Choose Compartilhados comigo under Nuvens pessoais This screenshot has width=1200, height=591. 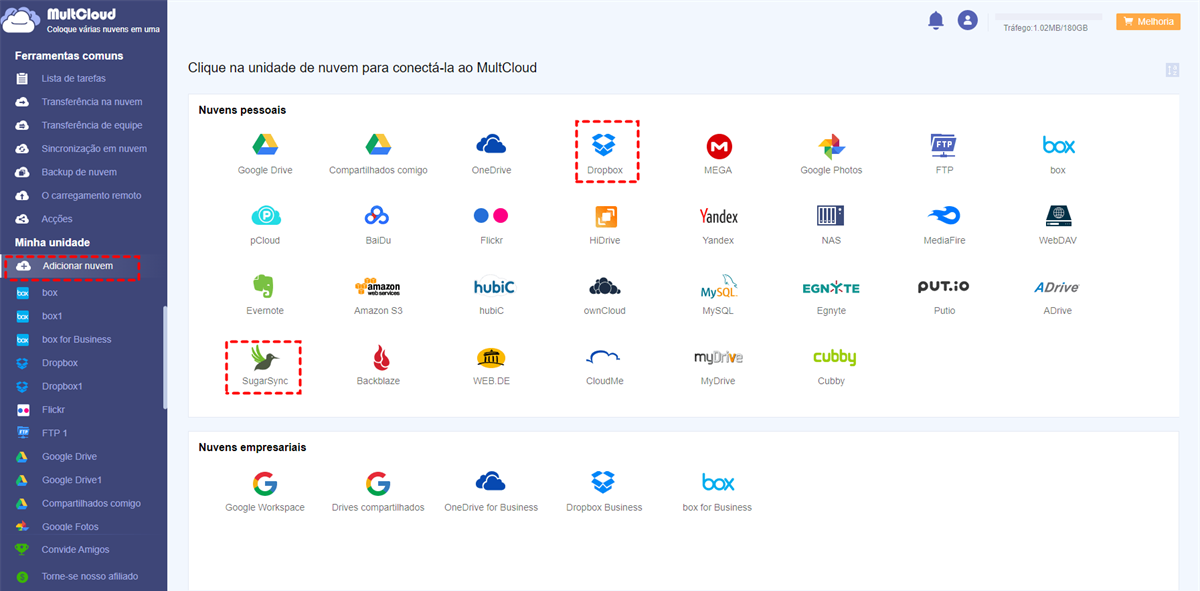pos(378,146)
